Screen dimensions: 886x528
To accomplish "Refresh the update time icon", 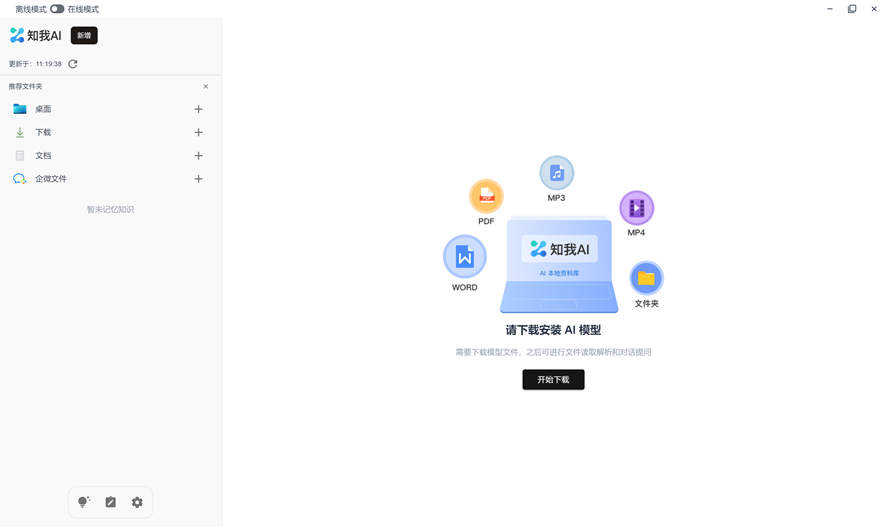I will pyautogui.click(x=73, y=64).
